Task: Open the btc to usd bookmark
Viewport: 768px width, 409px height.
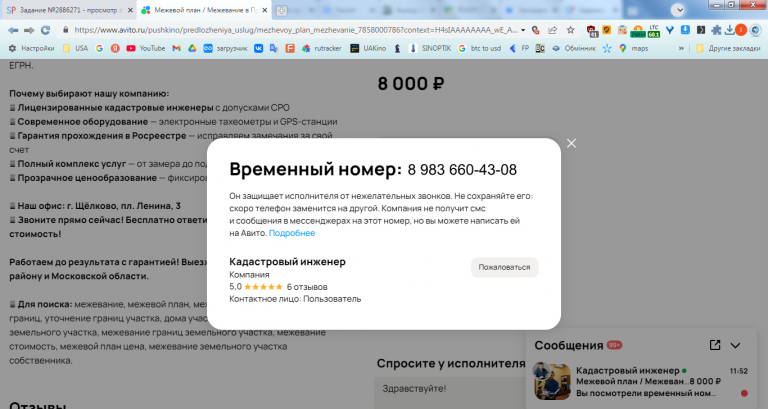Action: coord(480,48)
